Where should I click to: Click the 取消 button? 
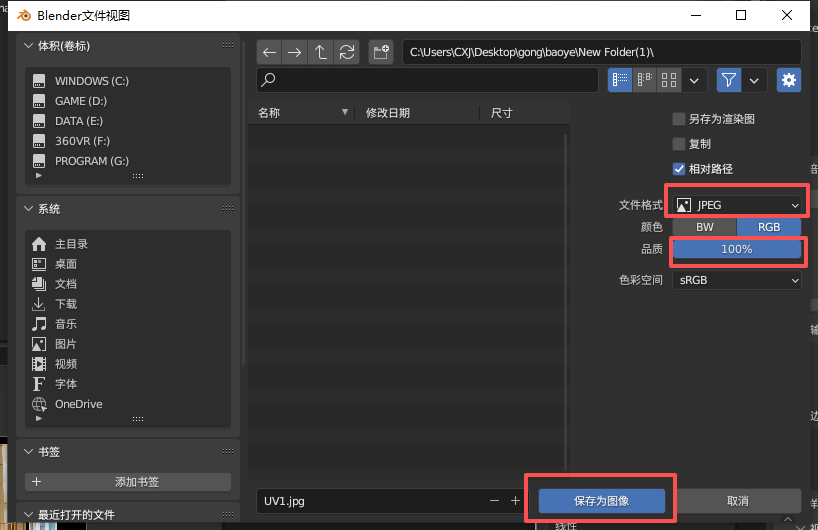737,501
